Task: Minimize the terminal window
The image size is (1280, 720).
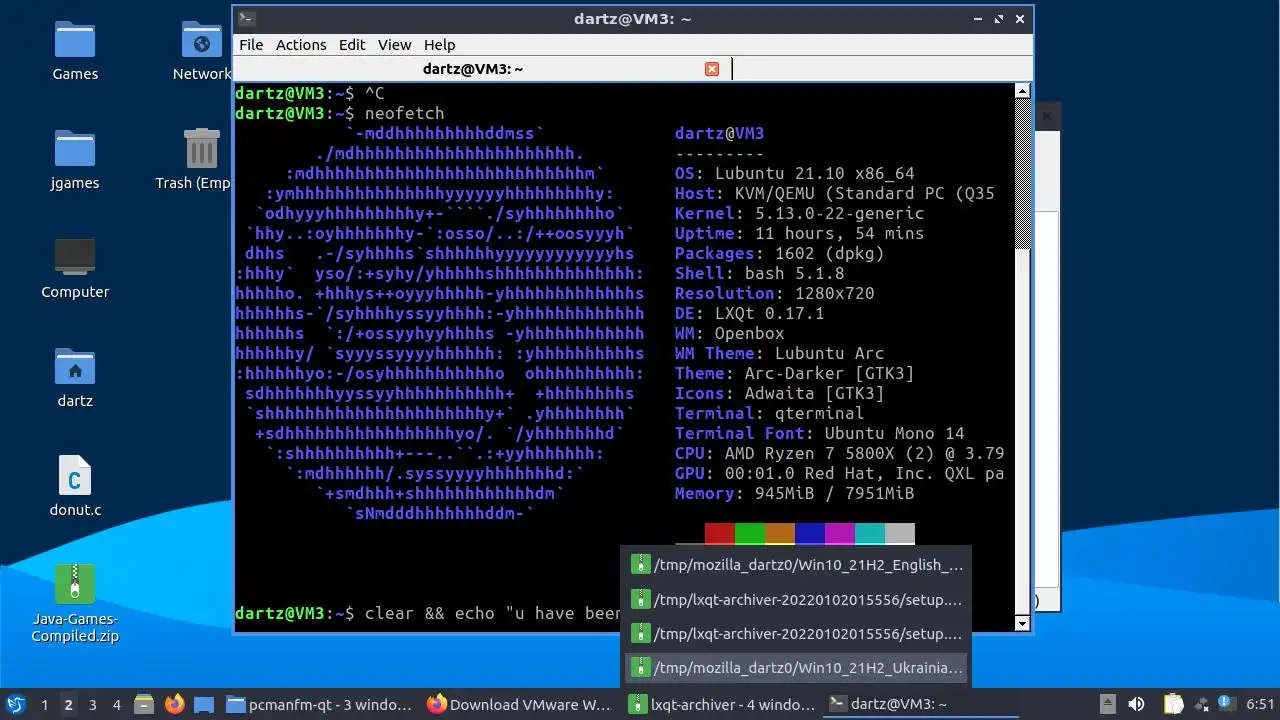Action: (978, 19)
